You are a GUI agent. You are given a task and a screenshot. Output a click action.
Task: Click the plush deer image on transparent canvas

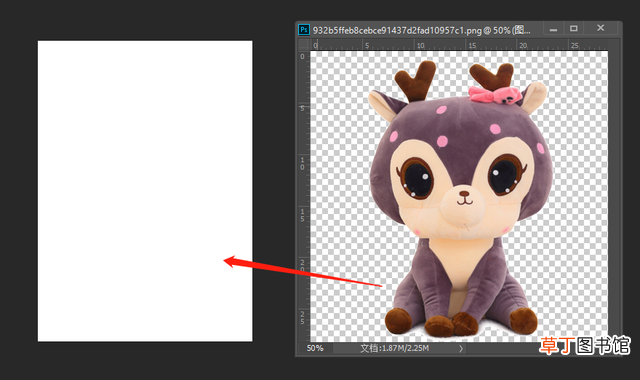pos(461,198)
